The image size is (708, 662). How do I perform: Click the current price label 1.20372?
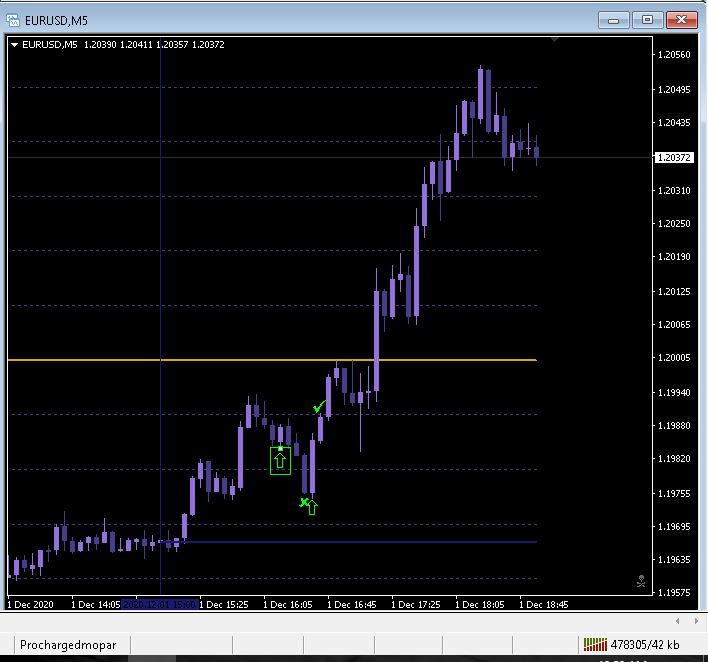pyautogui.click(x=674, y=158)
